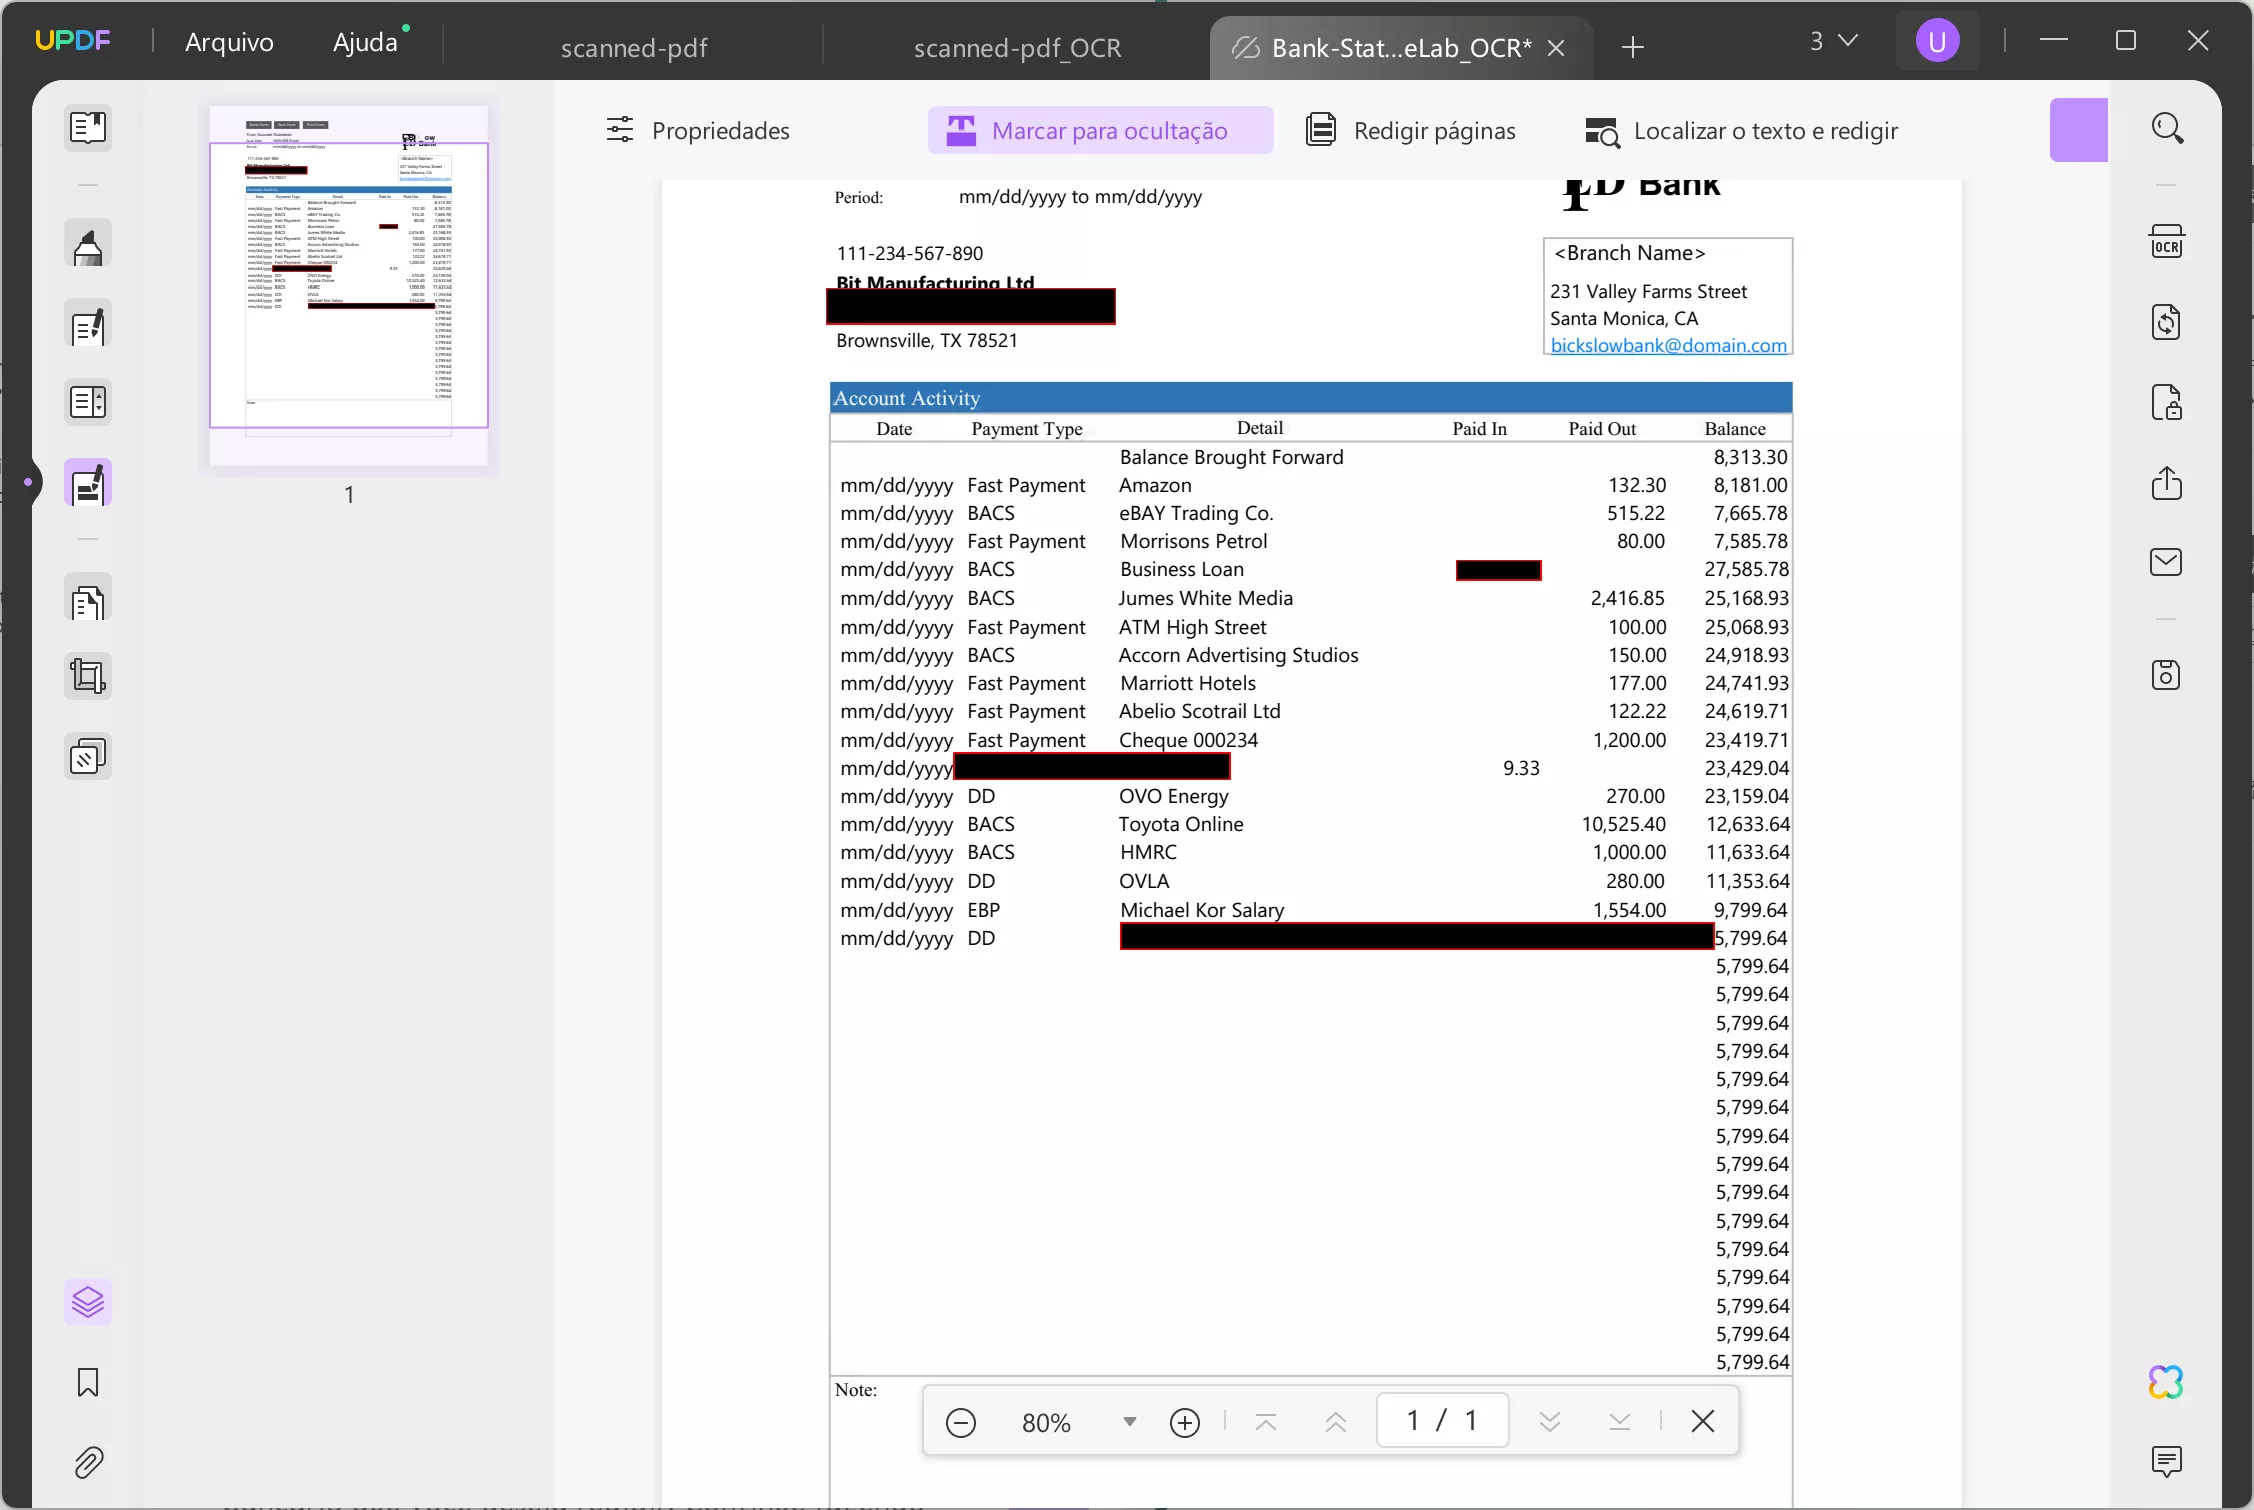Open the UPDF AI assistant icon
This screenshot has width=2254, height=1510.
coord(2166,1382)
